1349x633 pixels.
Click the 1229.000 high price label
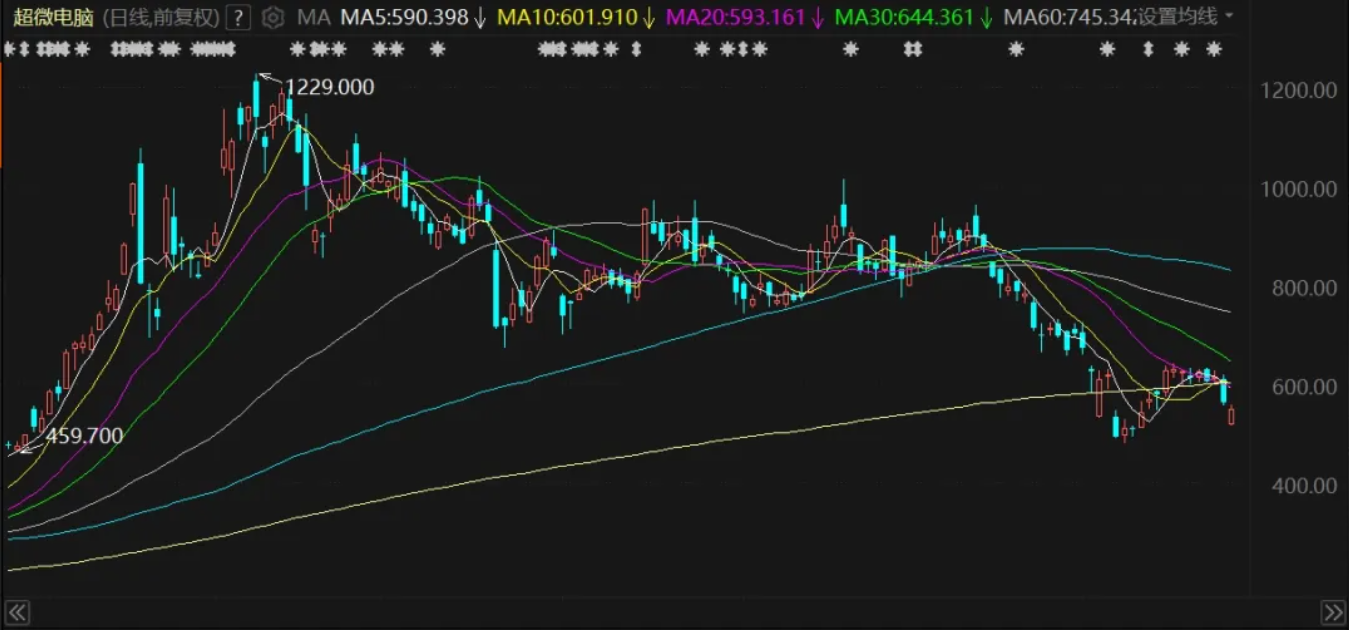[x=330, y=88]
